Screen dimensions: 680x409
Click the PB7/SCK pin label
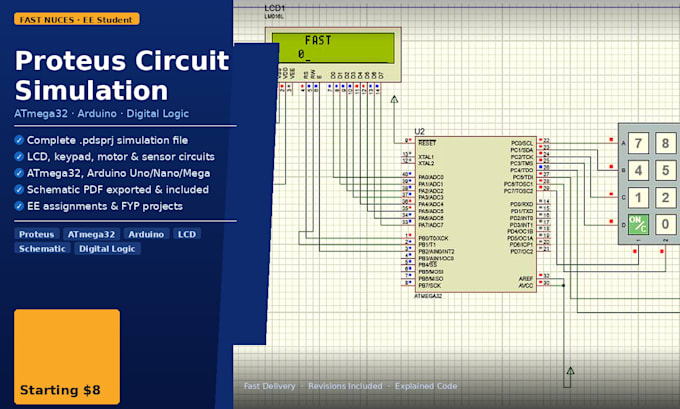click(429, 286)
